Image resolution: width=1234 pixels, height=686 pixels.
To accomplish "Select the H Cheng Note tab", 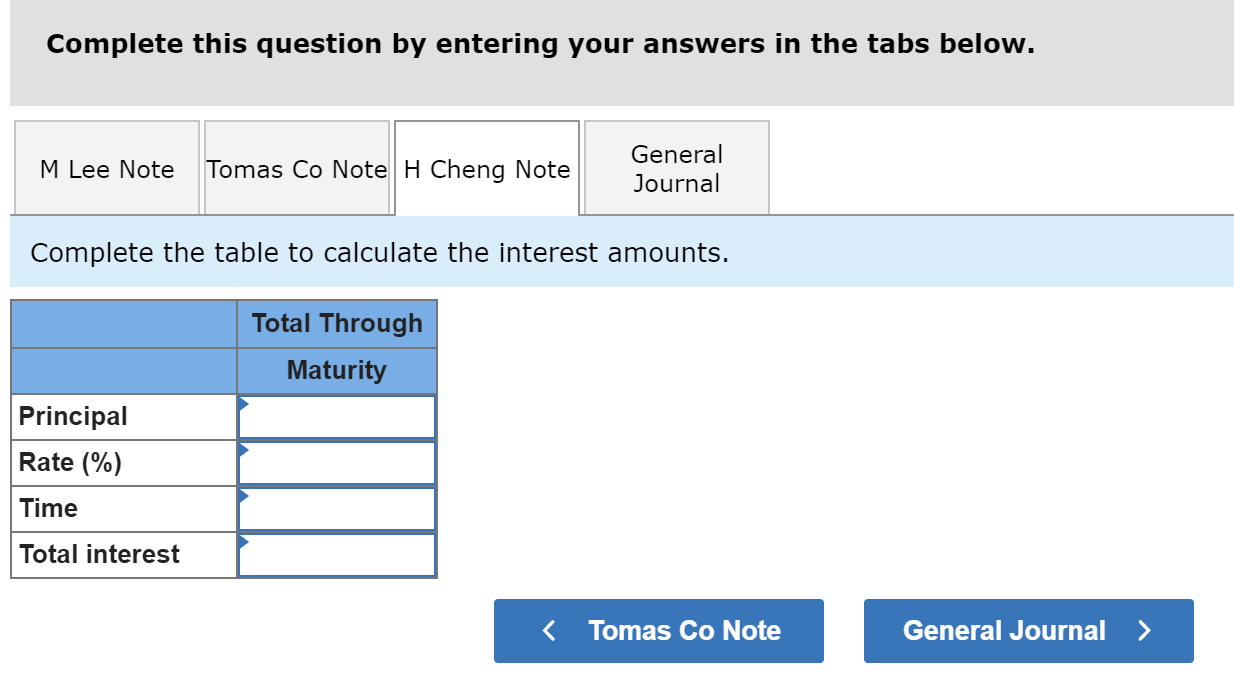I will tap(486, 168).
